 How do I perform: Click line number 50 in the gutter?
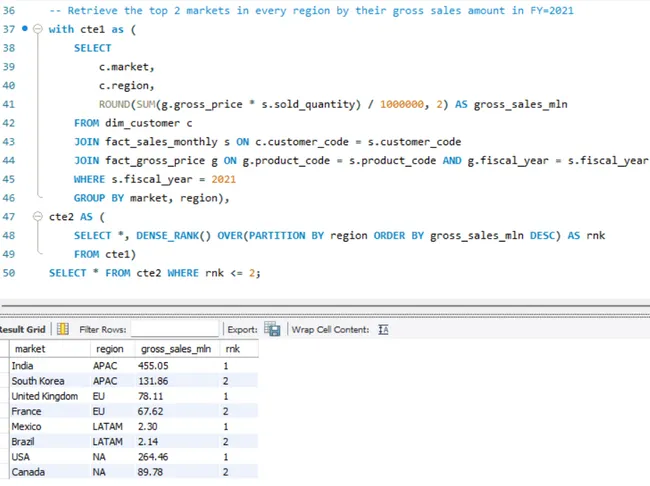[10, 272]
